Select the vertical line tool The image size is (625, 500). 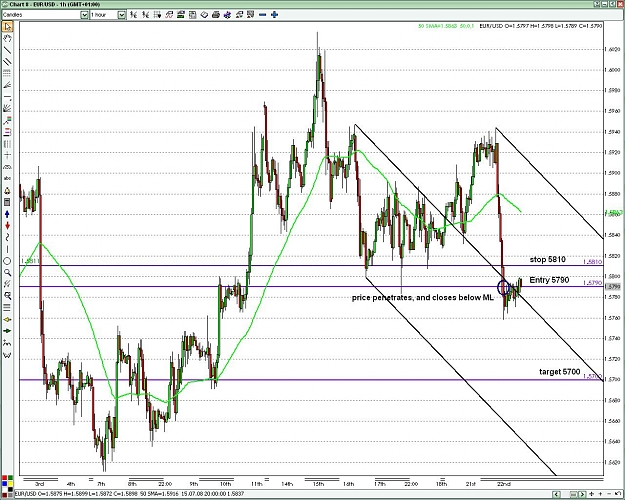(x=7, y=249)
